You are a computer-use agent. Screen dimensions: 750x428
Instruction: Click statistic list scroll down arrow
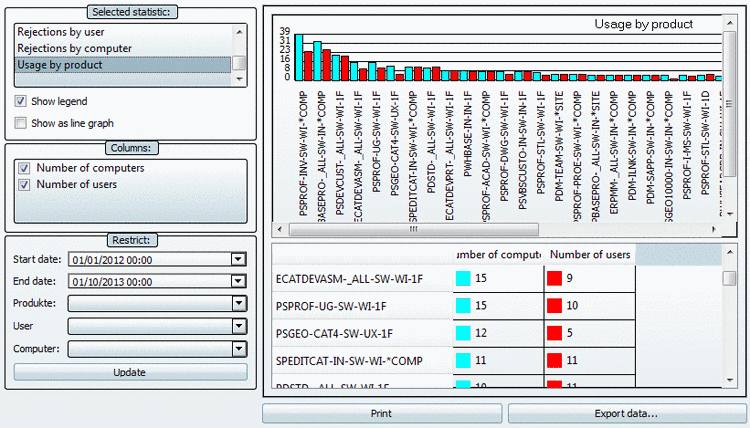240,79
